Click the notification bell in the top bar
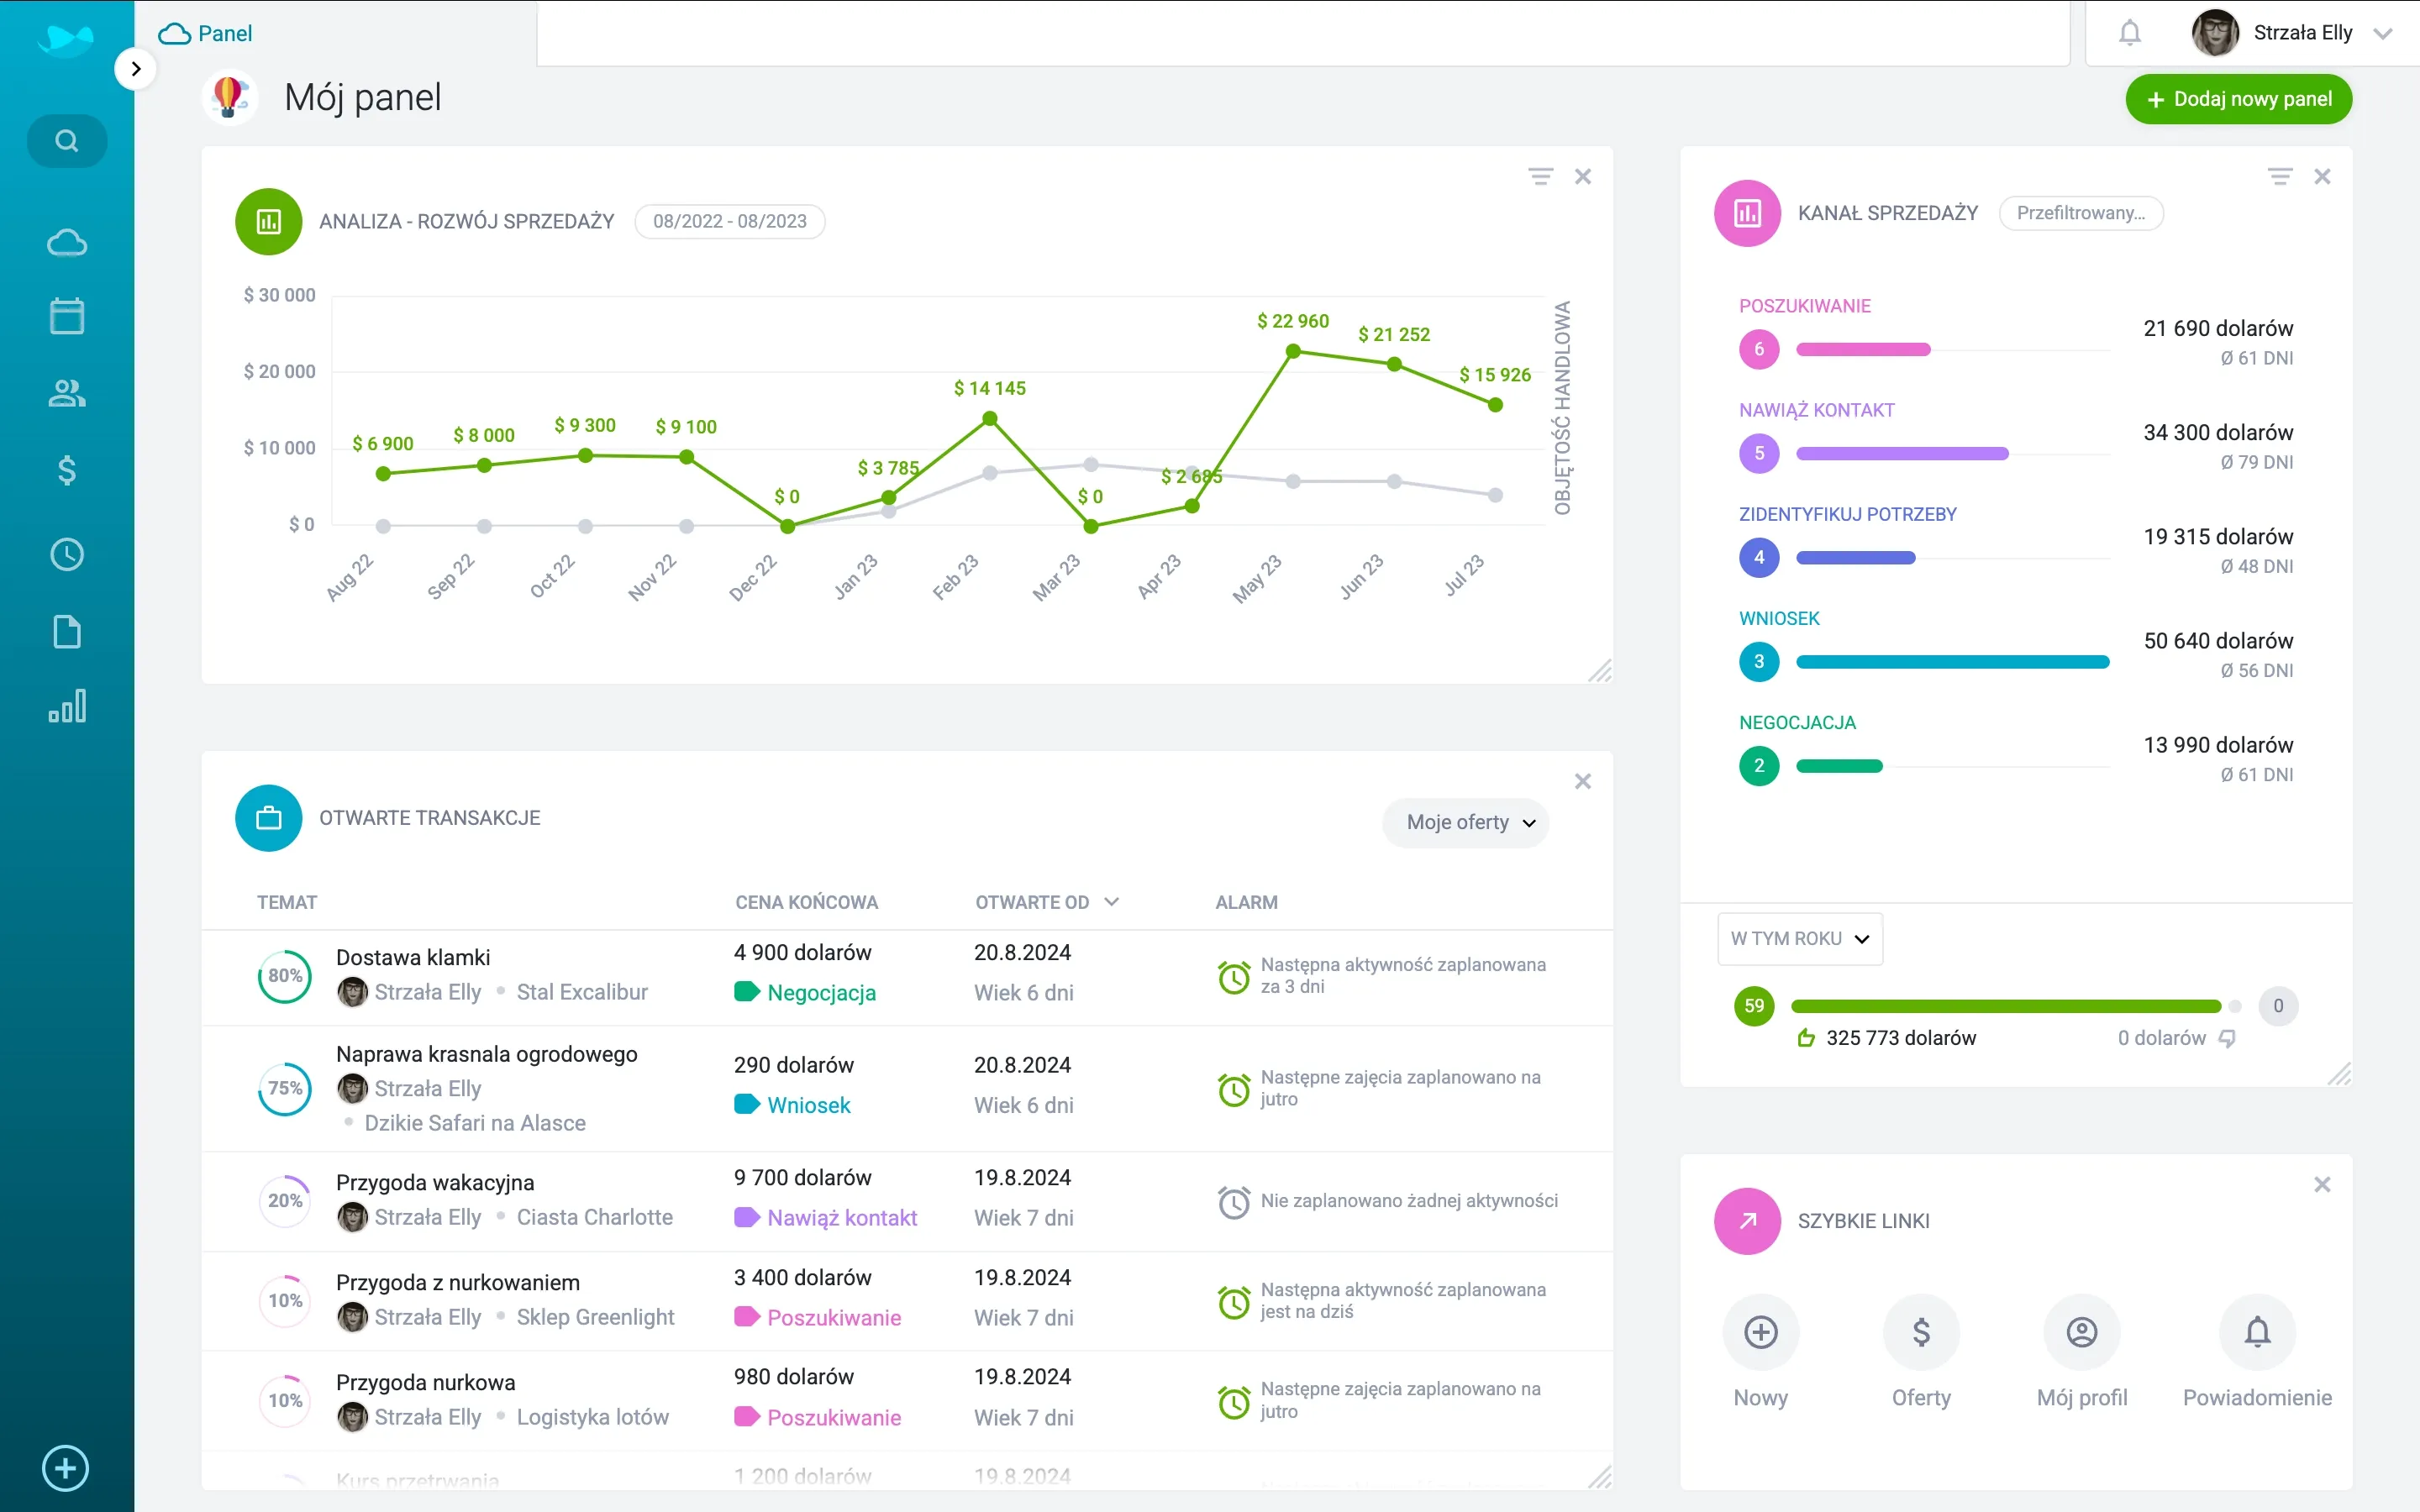 tap(2131, 32)
